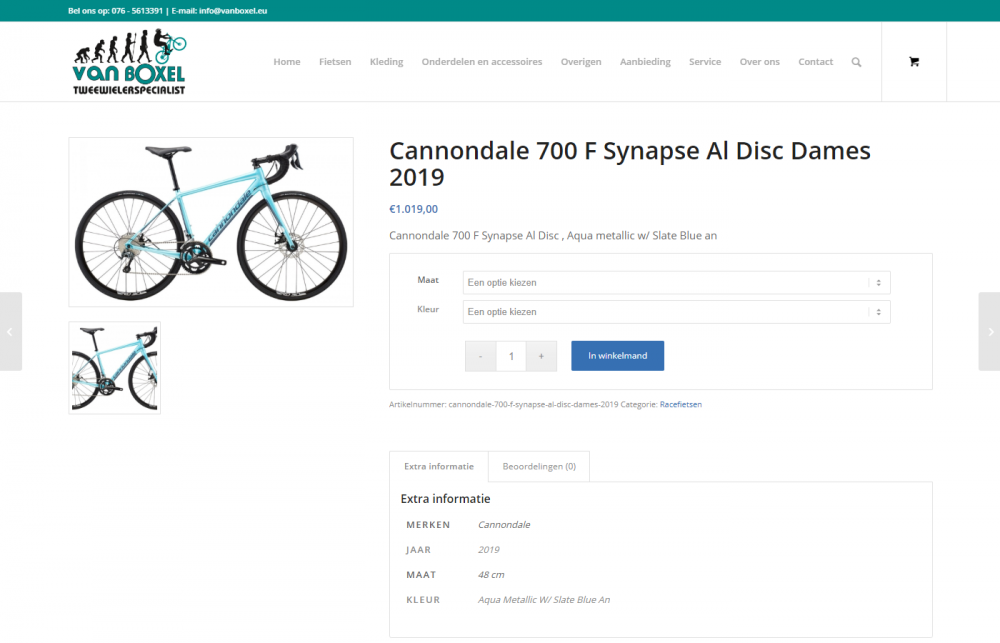This screenshot has height=643, width=1000.
Task: Open the shopping cart icon
Action: (914, 62)
